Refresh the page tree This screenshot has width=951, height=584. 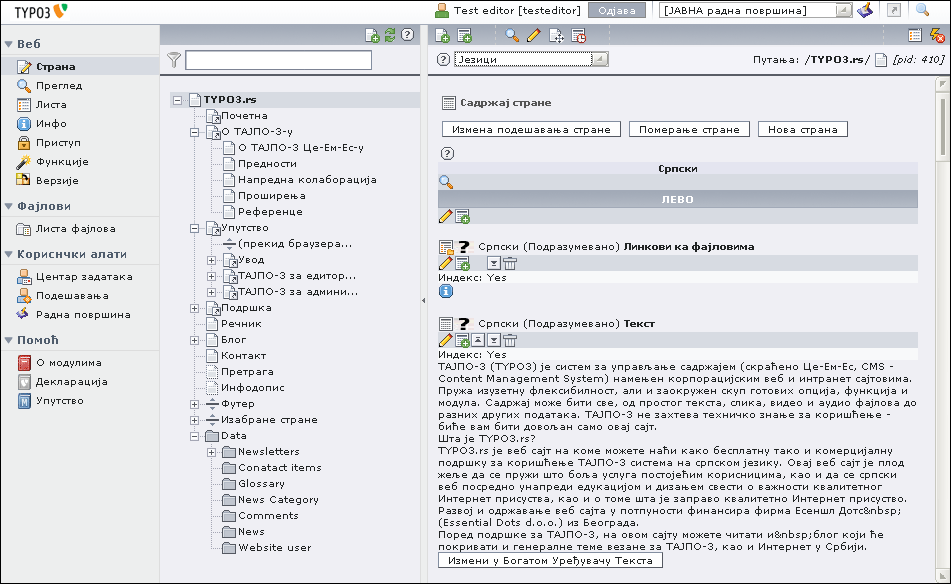(x=389, y=35)
